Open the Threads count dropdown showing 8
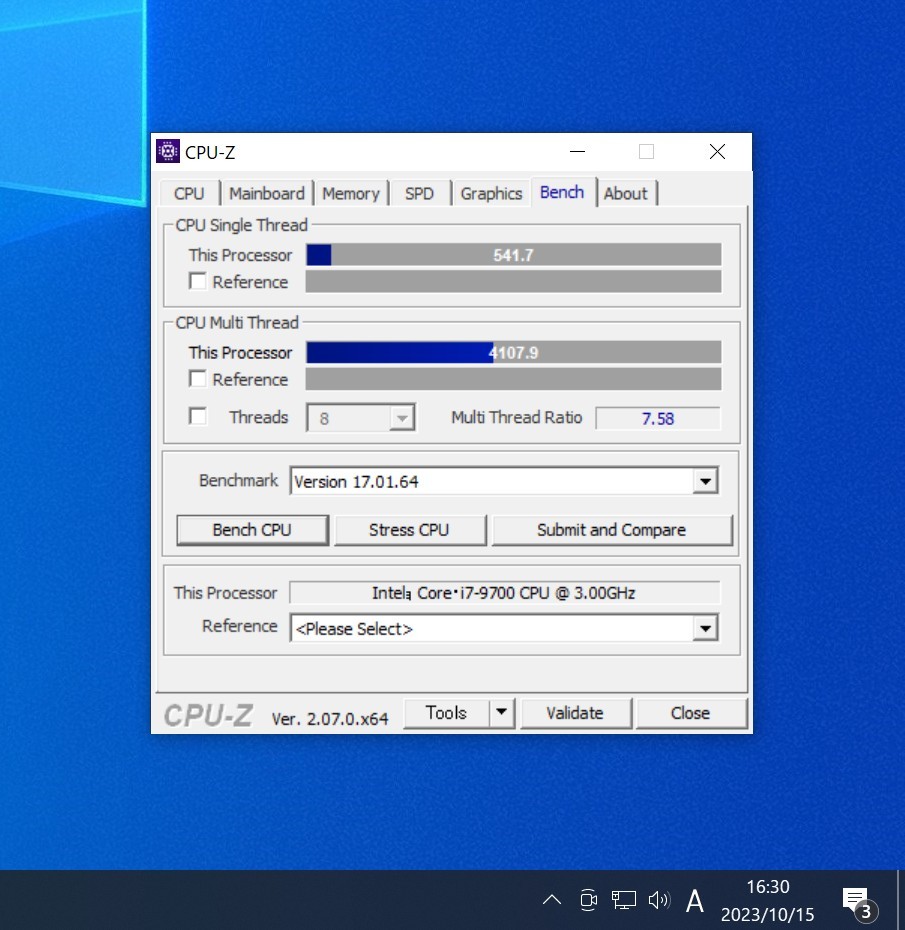 (361, 418)
